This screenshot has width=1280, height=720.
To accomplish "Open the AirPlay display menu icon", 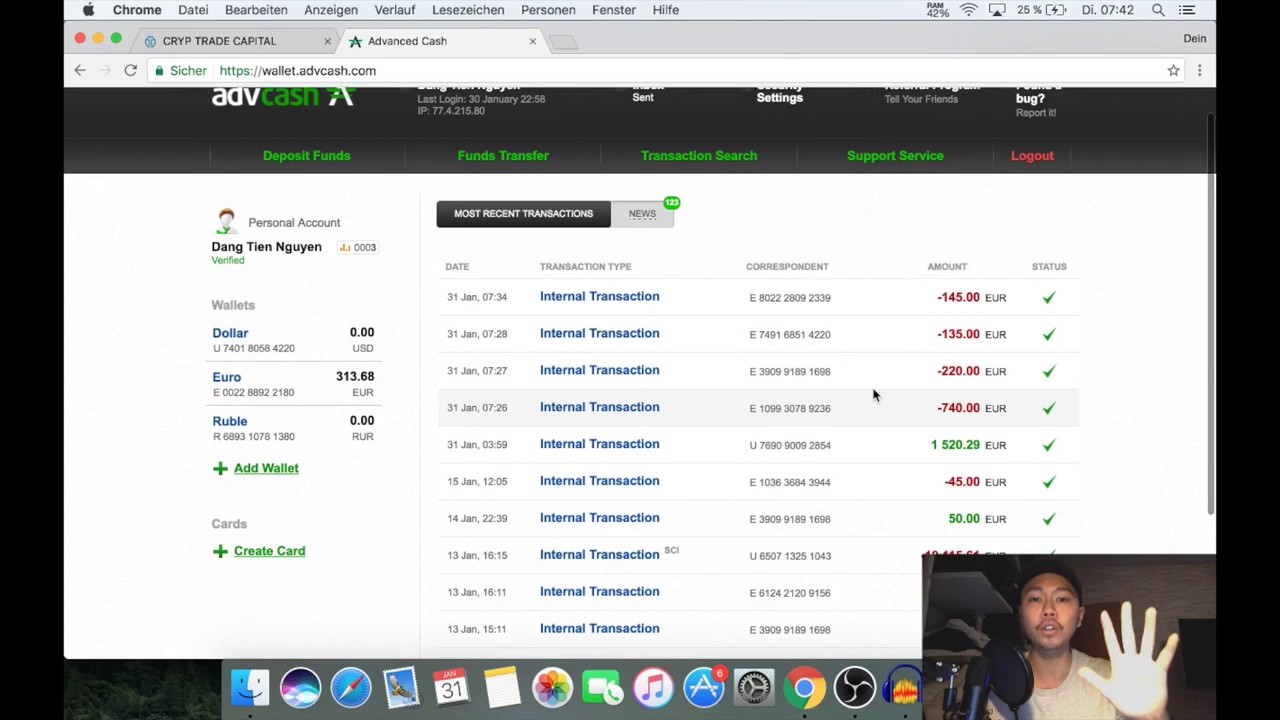I will [x=997, y=10].
